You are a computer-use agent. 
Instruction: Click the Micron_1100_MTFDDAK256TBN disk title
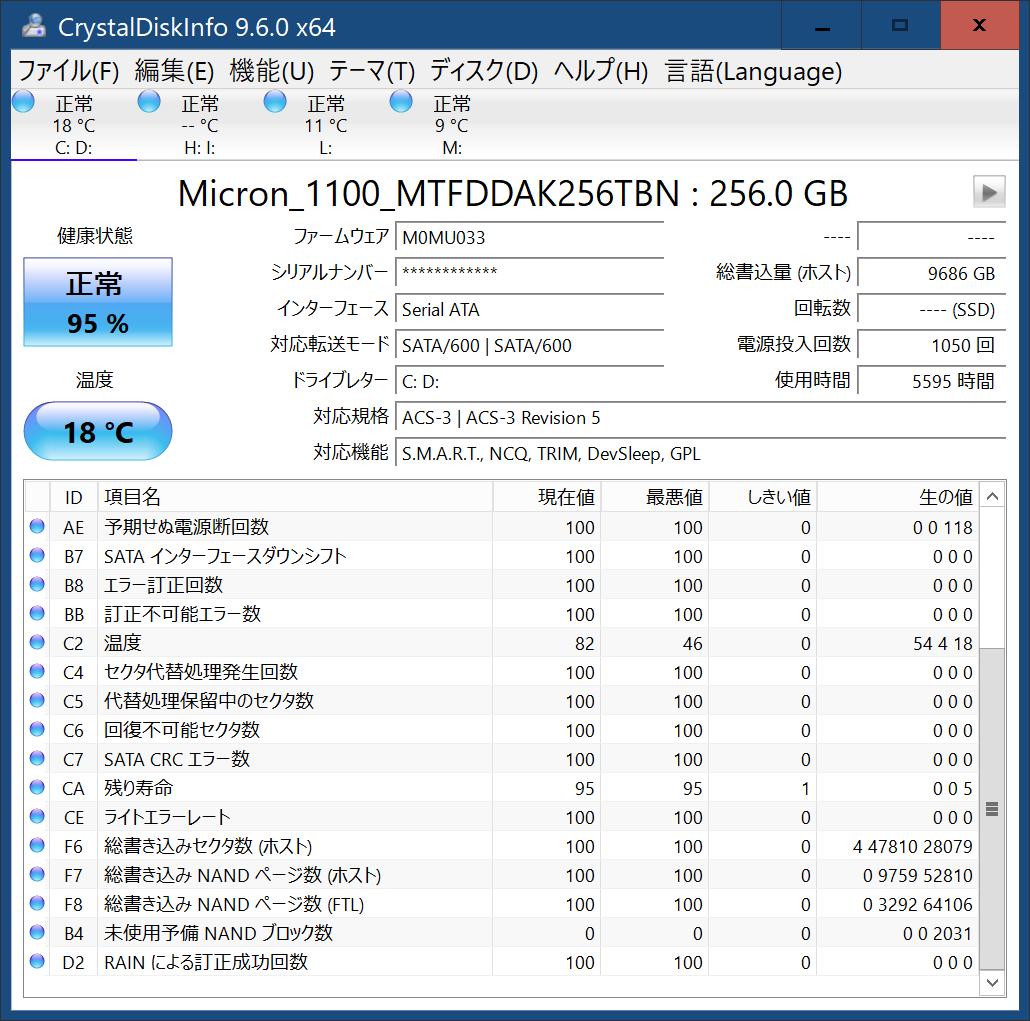pyautogui.click(x=512, y=193)
